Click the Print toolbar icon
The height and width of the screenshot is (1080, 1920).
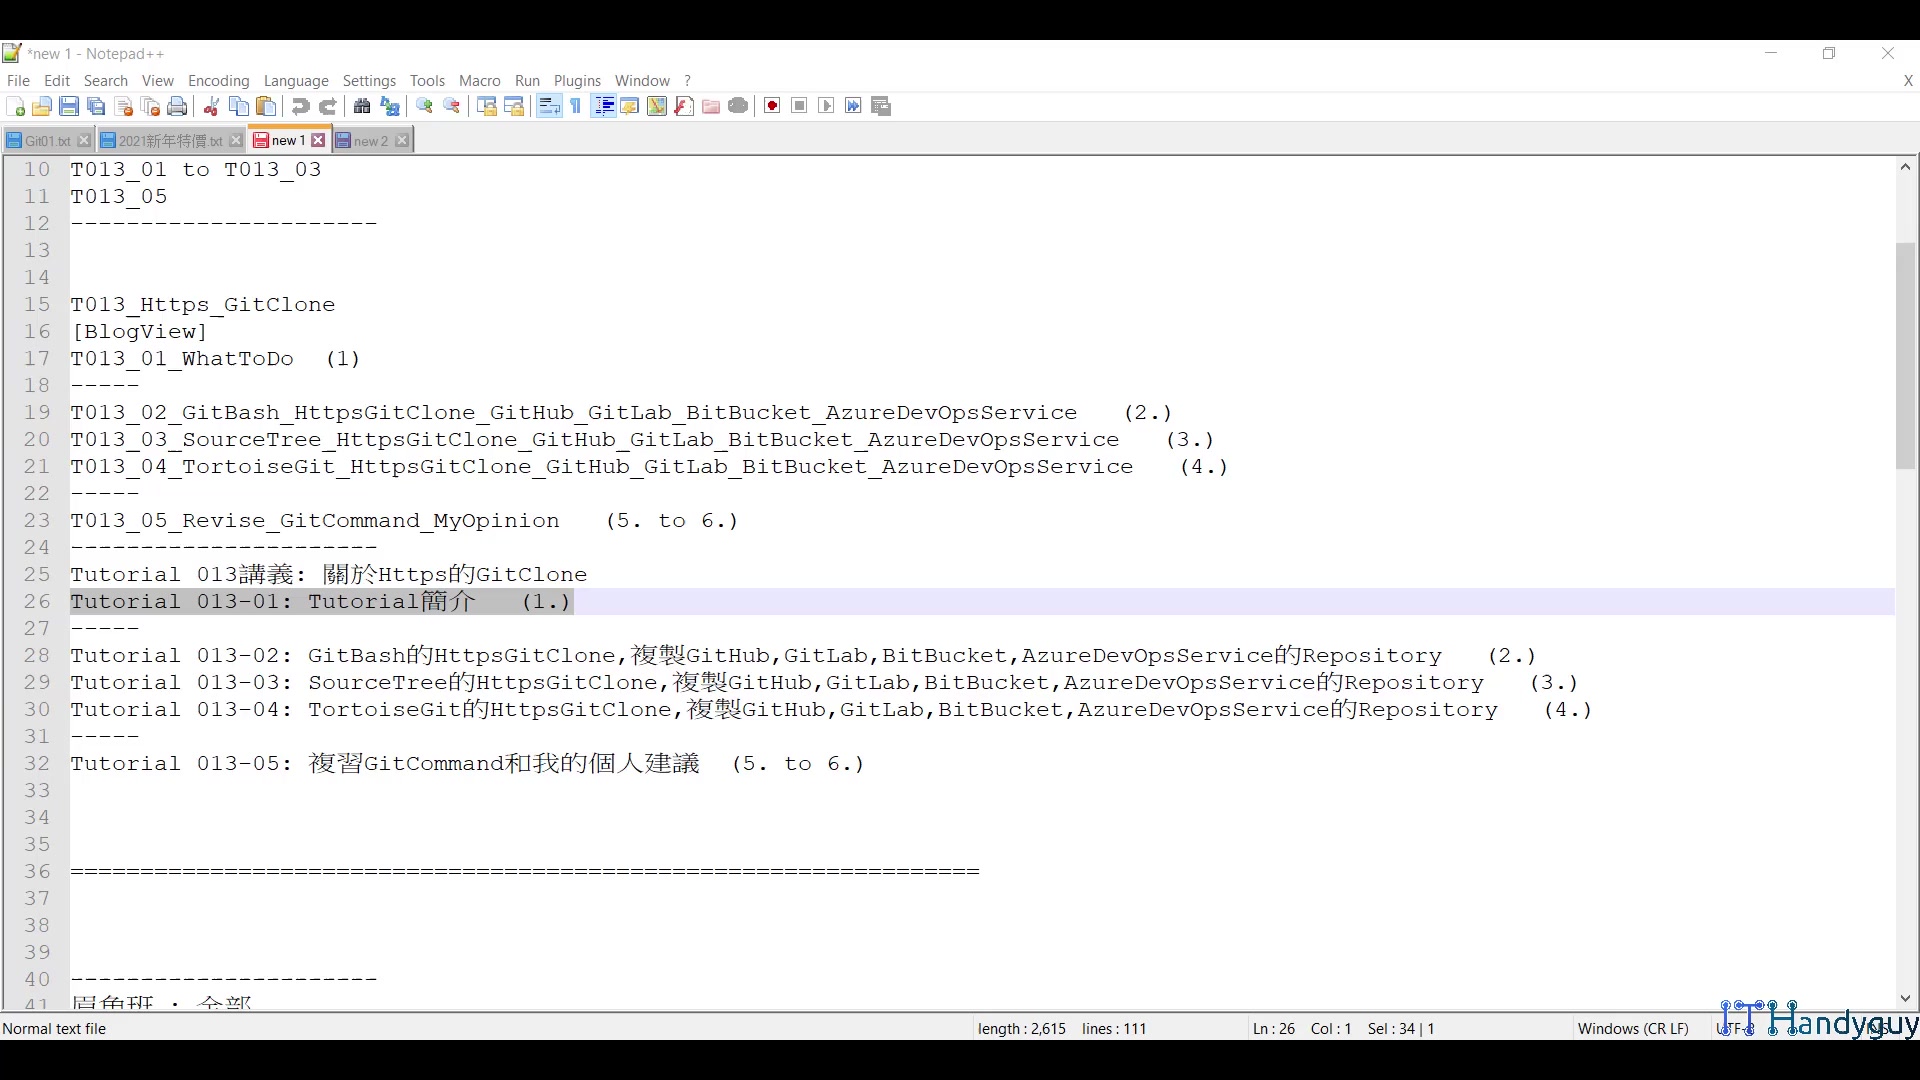(x=177, y=107)
